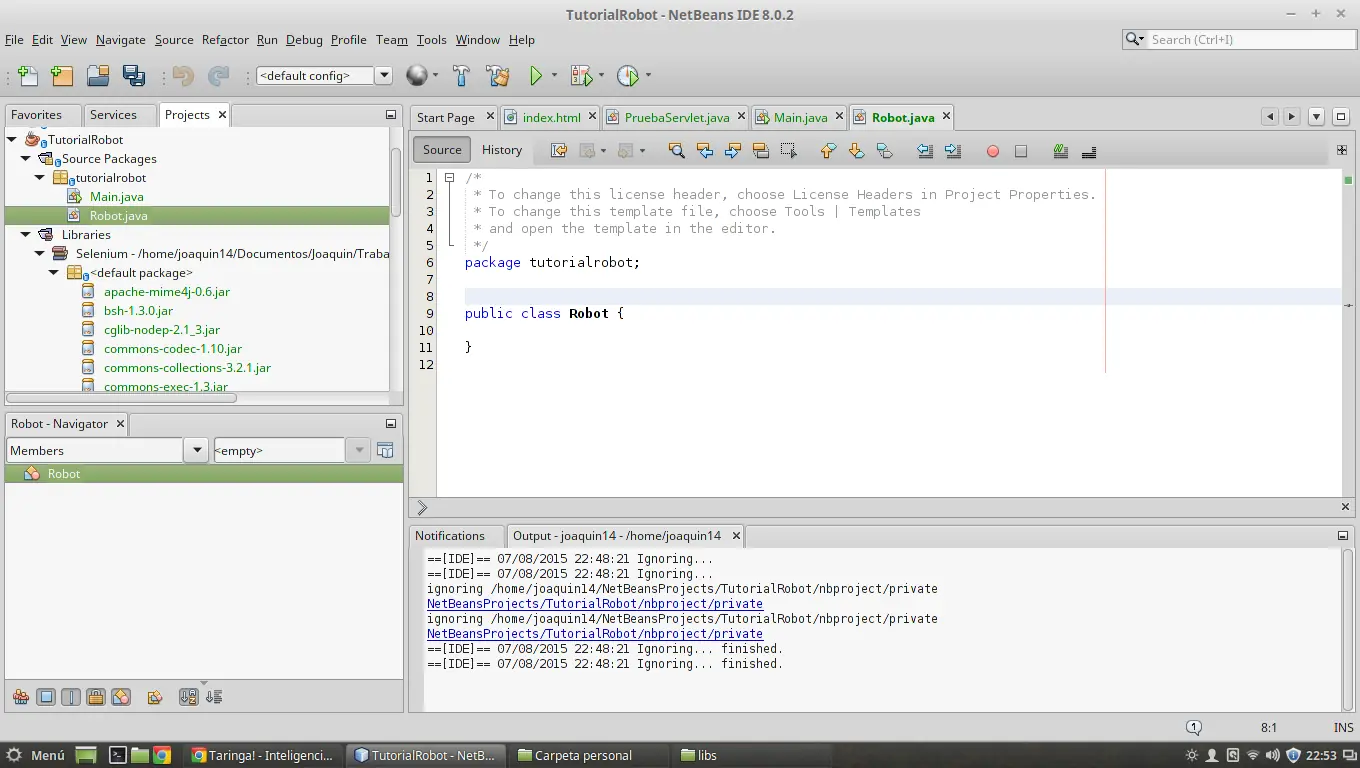Click the Open Project icon
Image resolution: width=1360 pixels, height=768 pixels.
point(98,75)
